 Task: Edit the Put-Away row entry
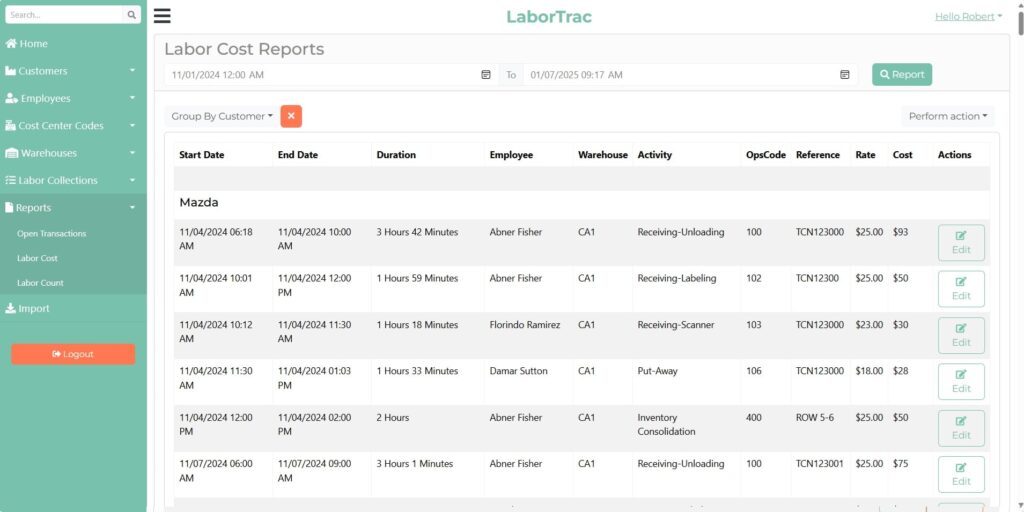960,382
